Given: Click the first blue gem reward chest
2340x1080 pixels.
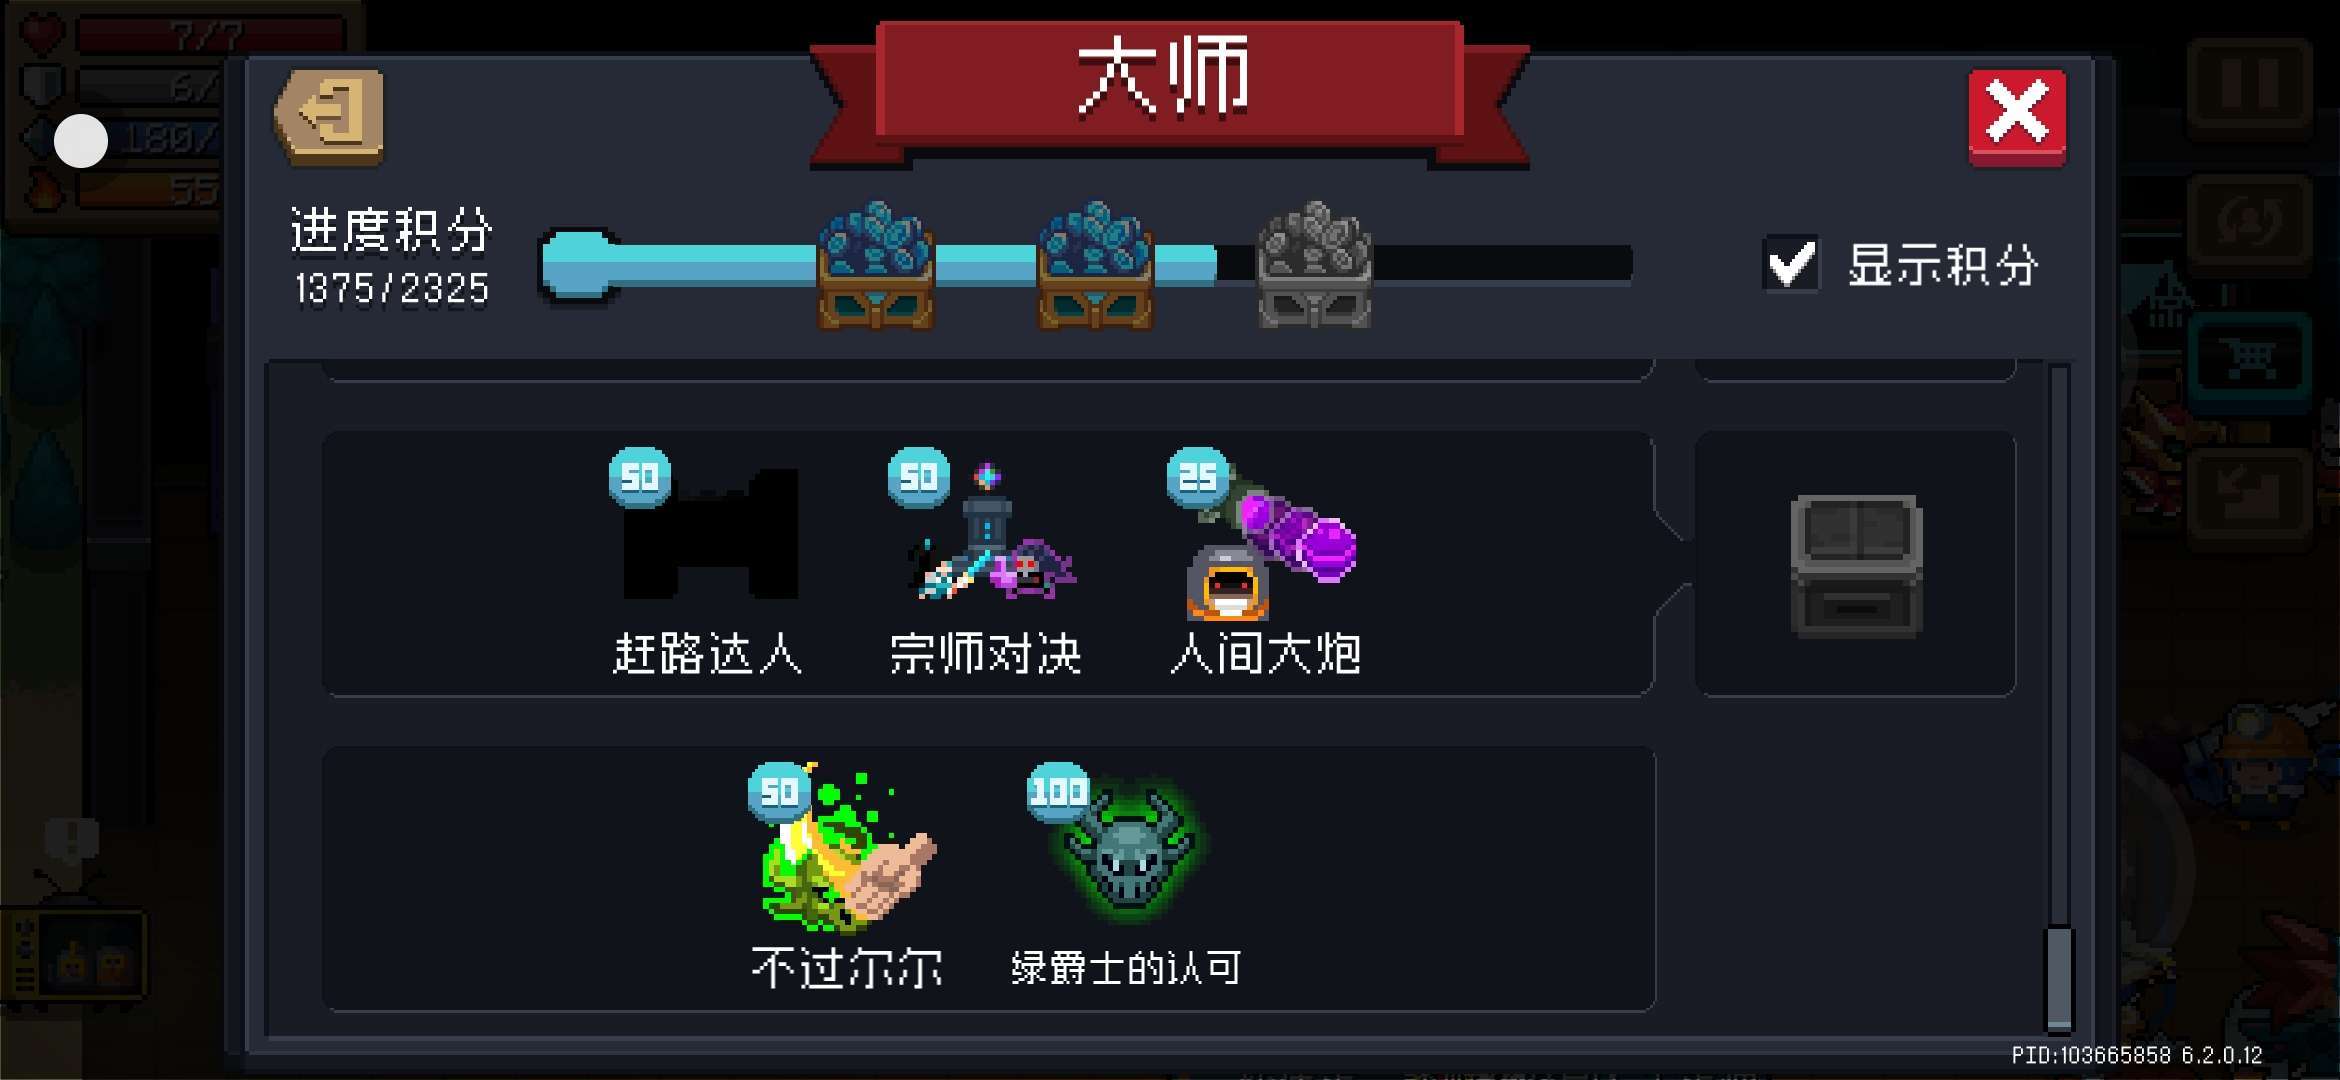Looking at the screenshot, I should [x=876, y=266].
